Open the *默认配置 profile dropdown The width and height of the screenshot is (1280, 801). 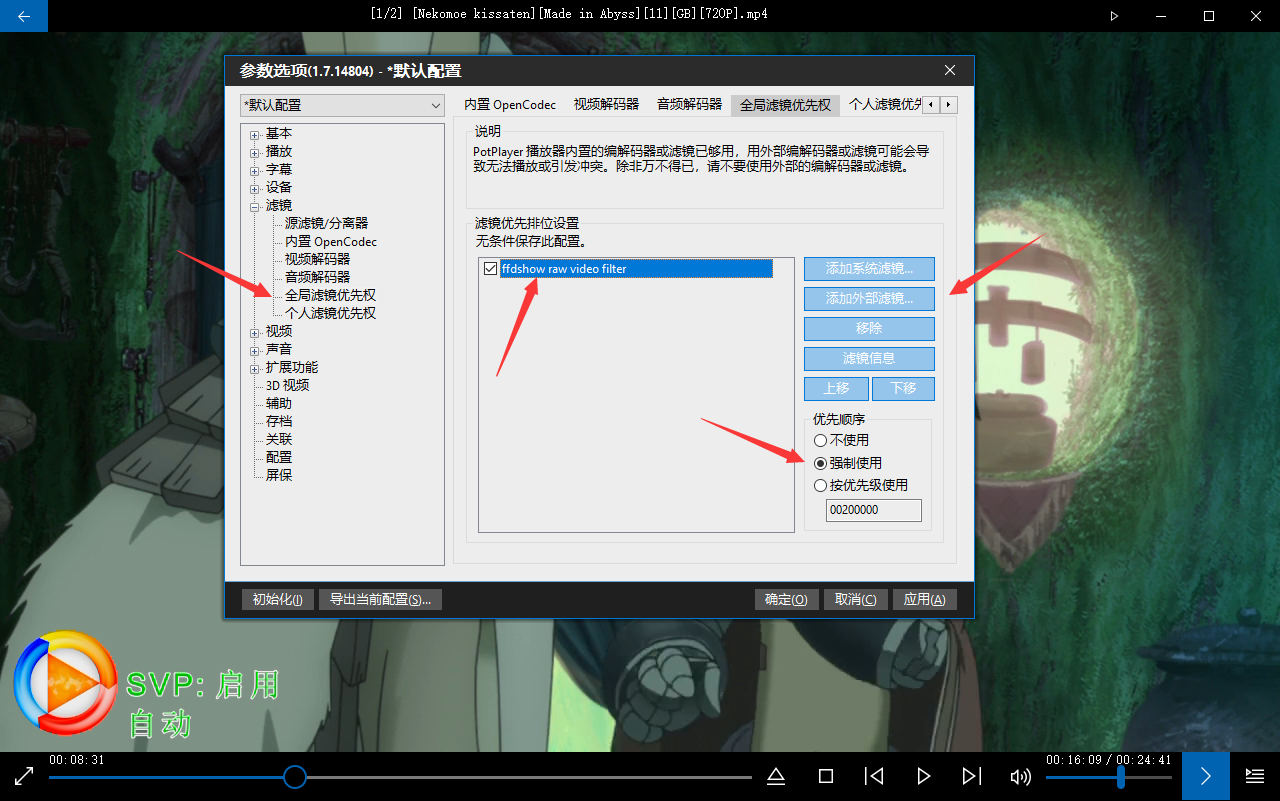pyautogui.click(x=342, y=105)
